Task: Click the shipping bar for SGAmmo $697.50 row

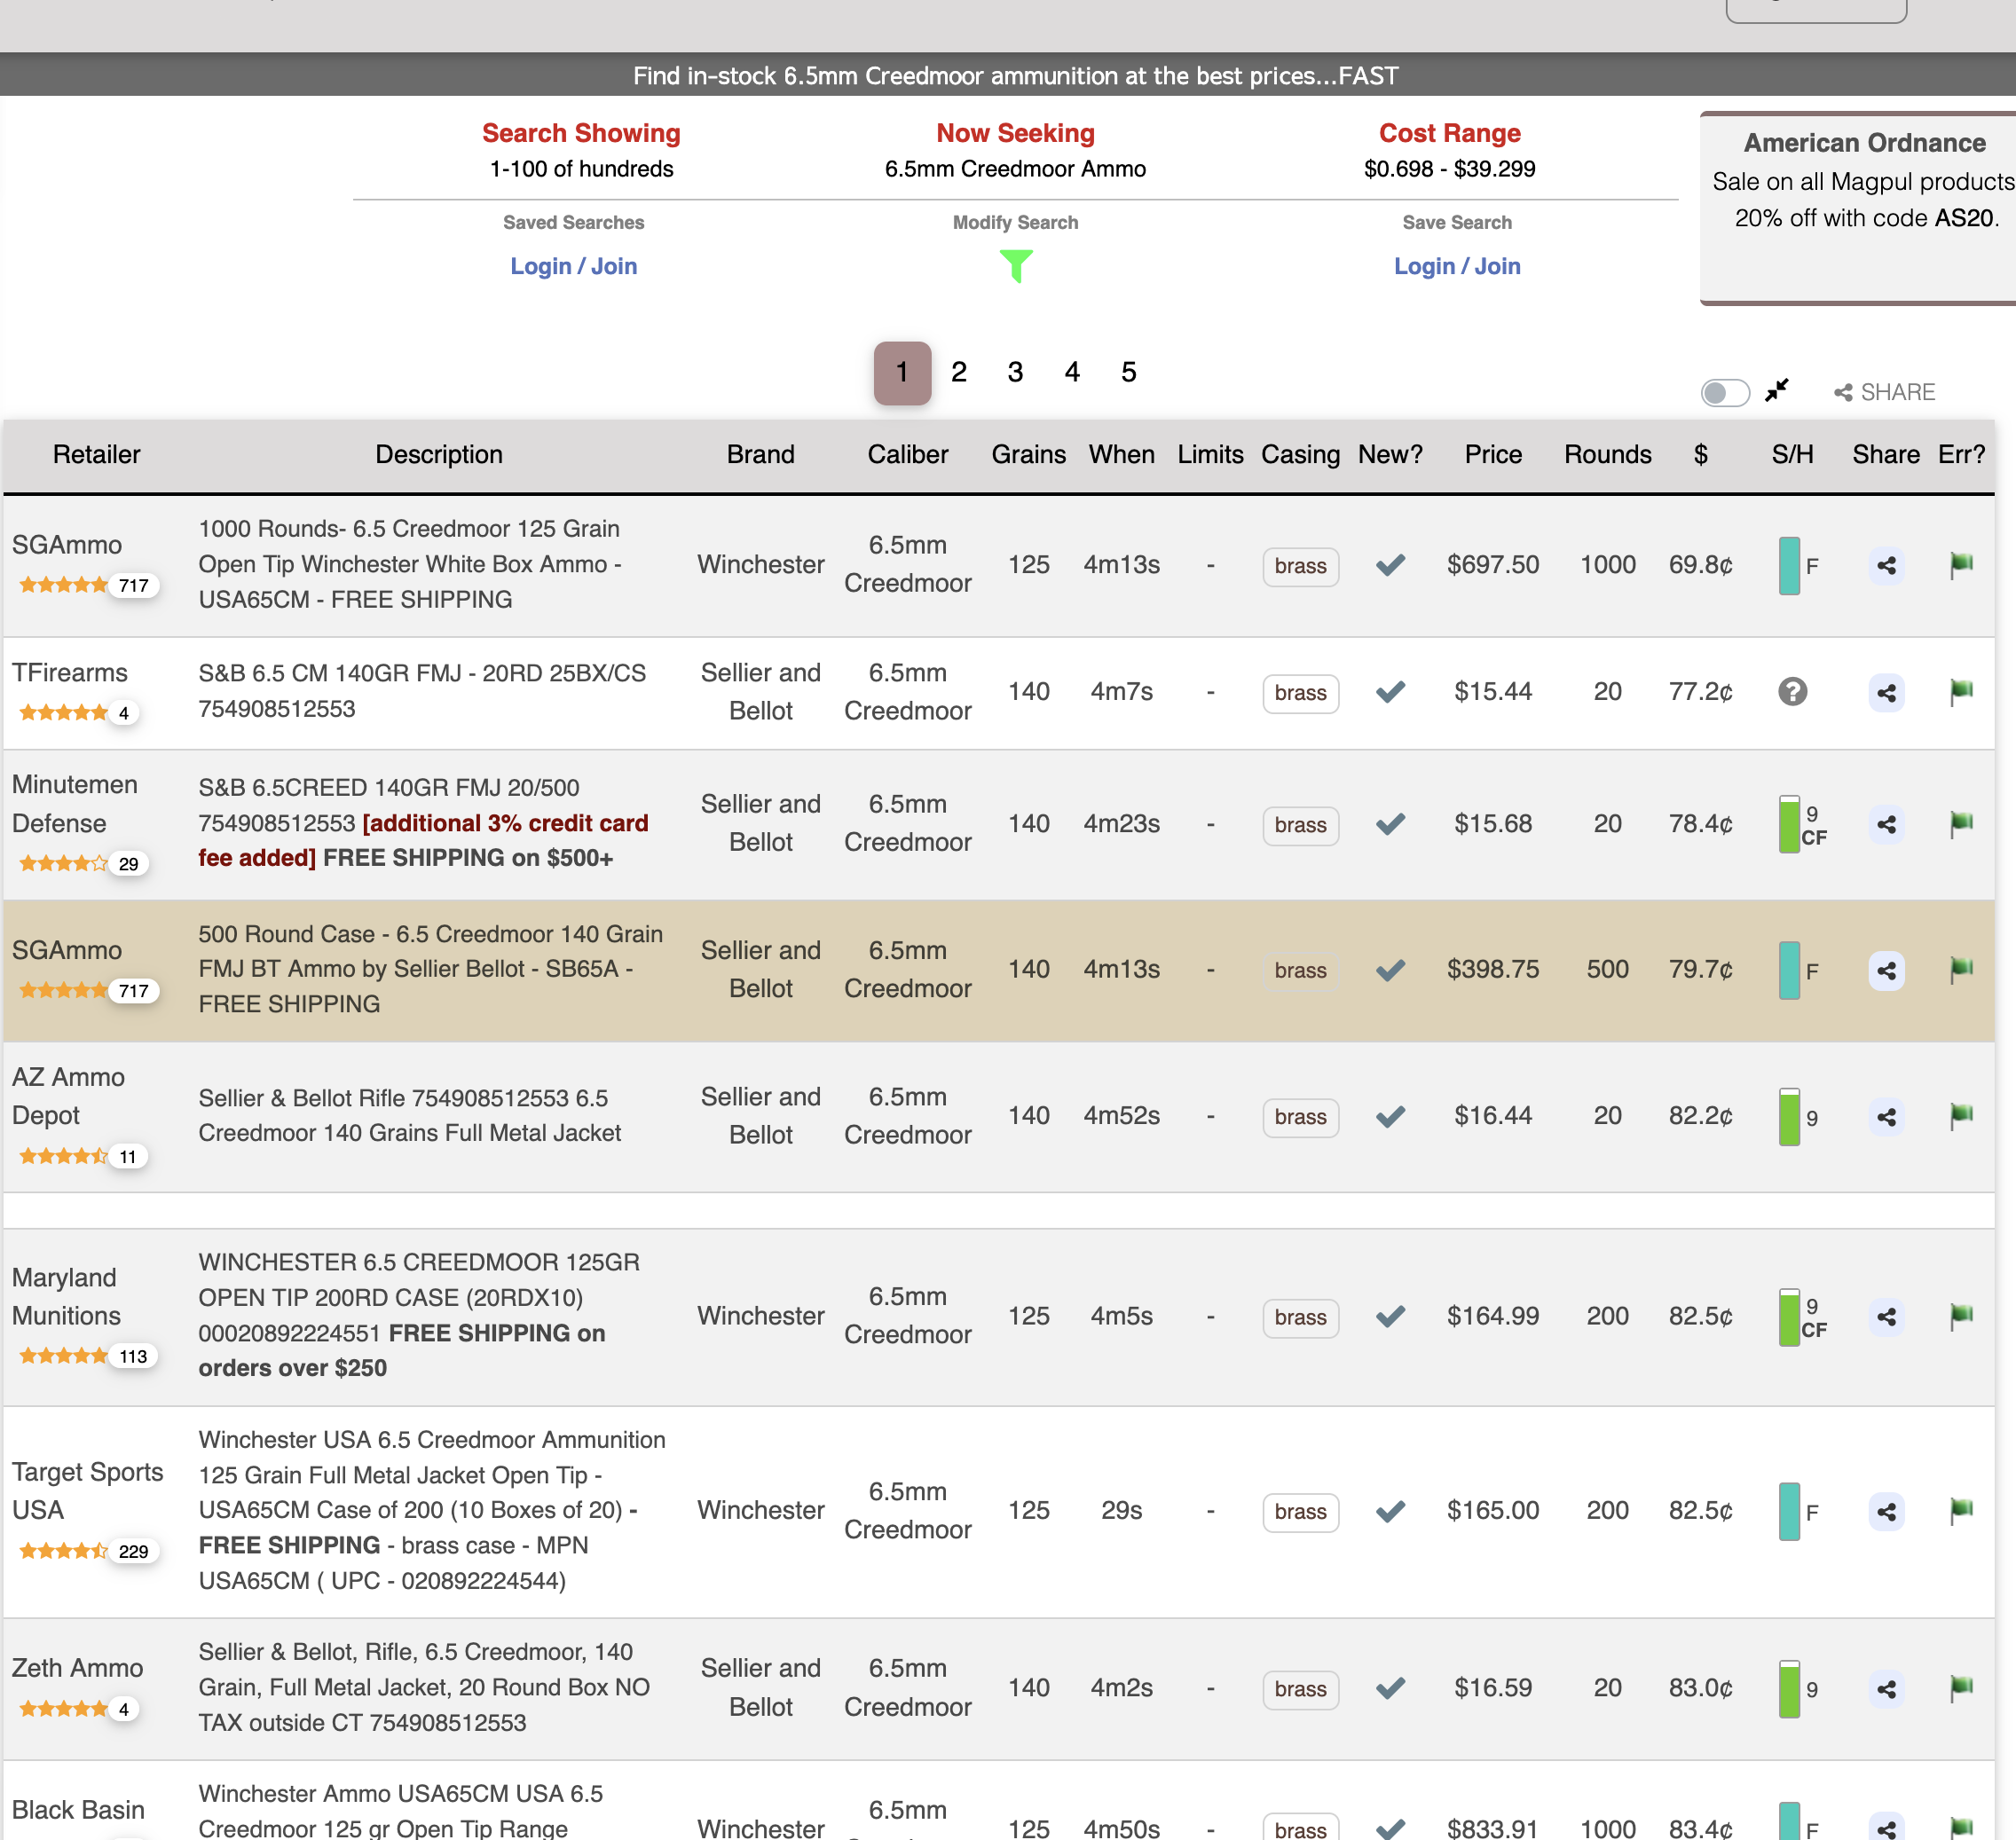Action: (1789, 566)
